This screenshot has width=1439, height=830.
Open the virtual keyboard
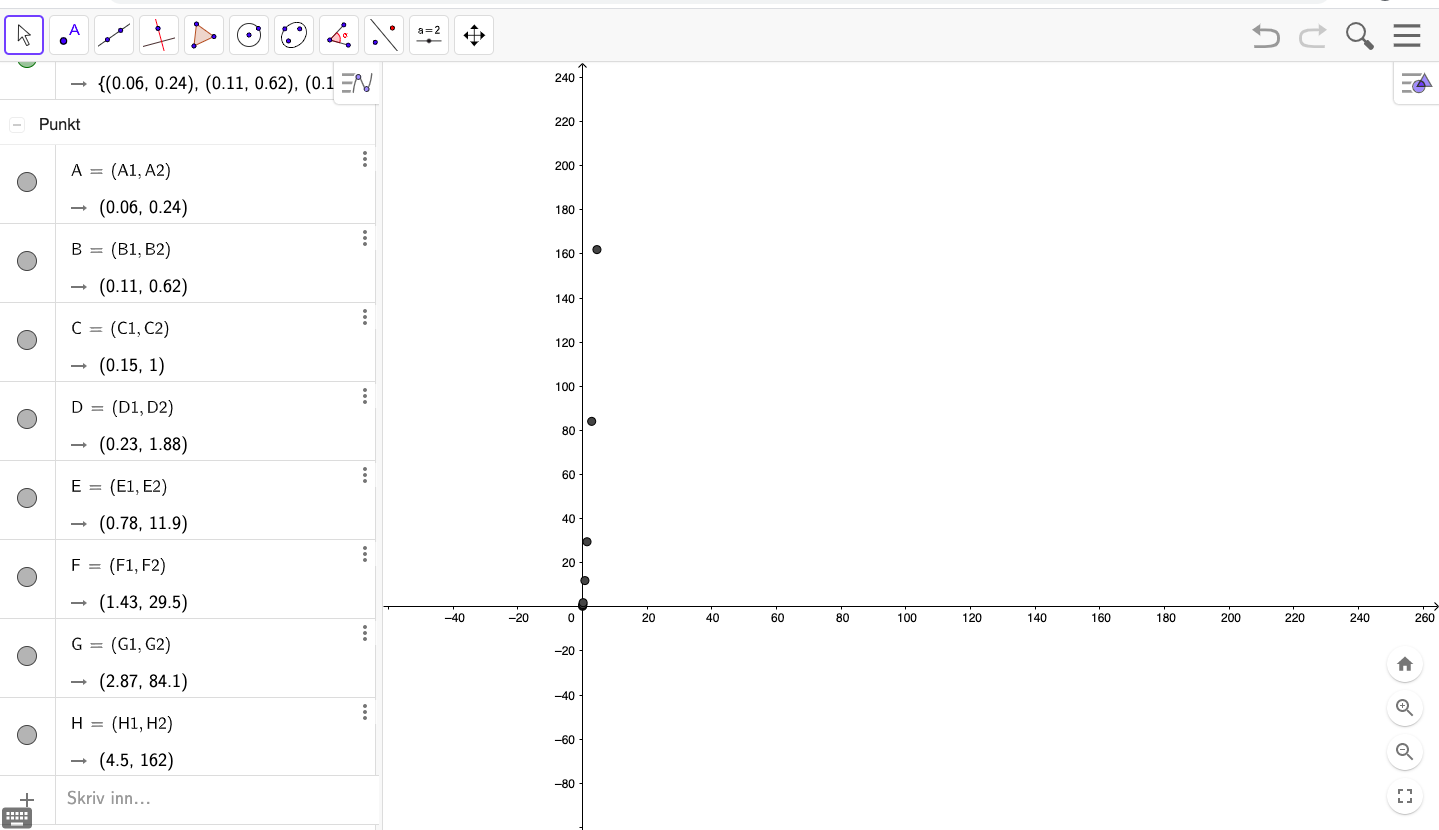[17, 819]
